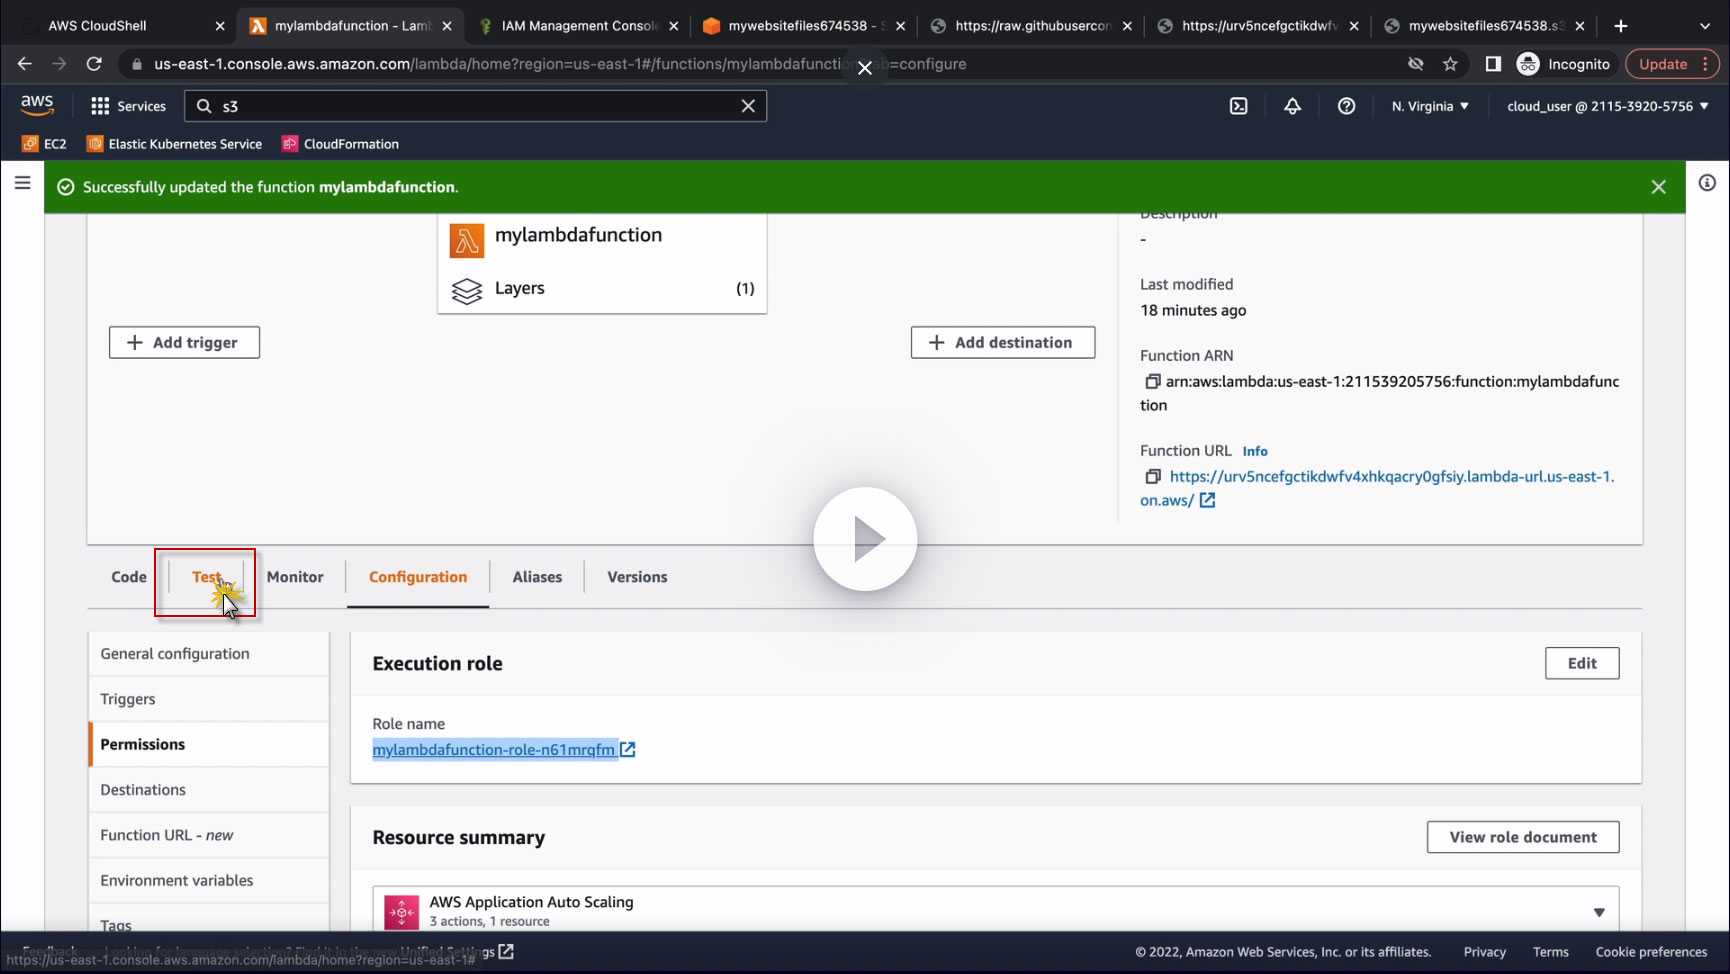Open the browser side panel icon

[1493, 64]
